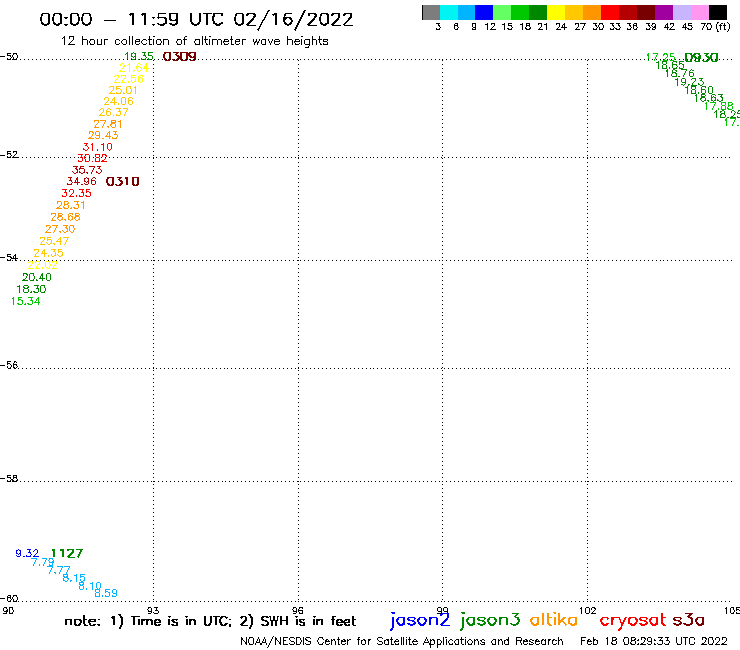Click the wave height value 26.37
The height and width of the screenshot is (650, 740).
[113, 112]
